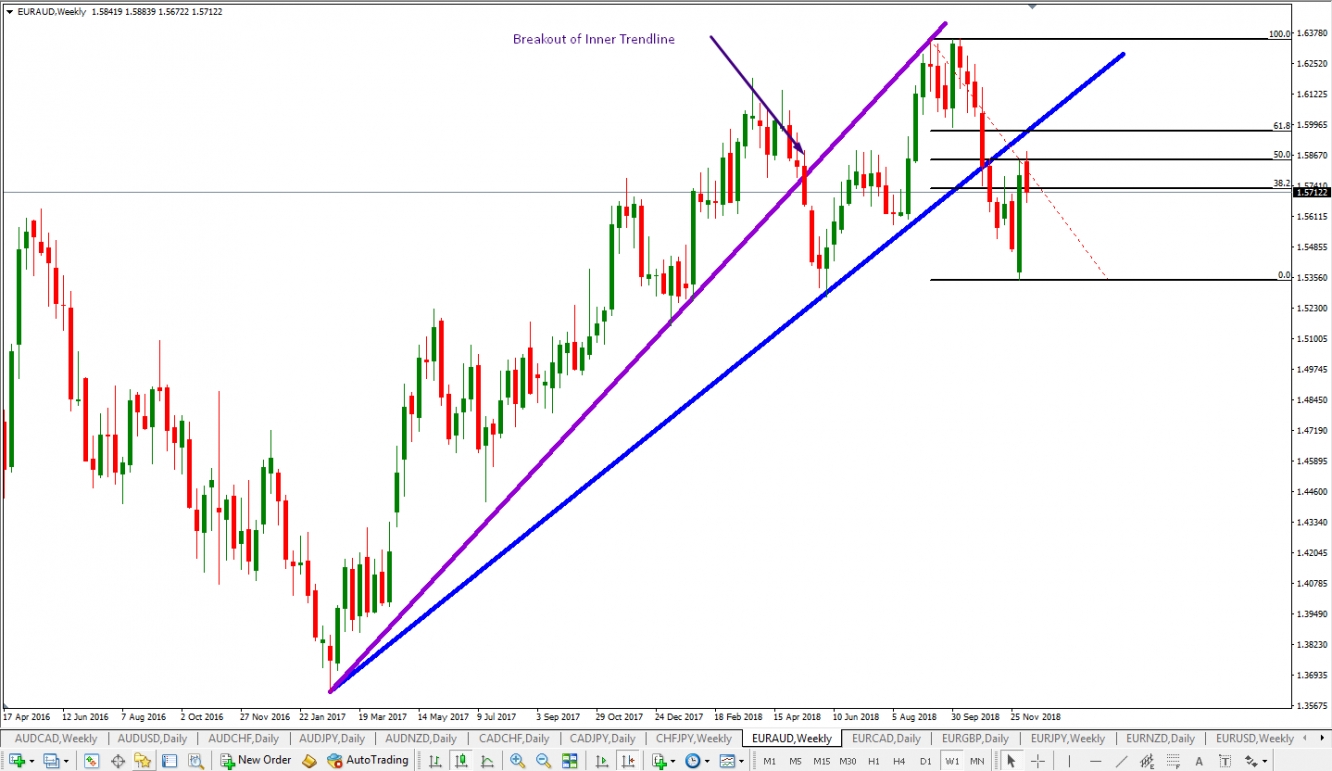Expand the New Chart dropdown arrow
Screen dimensions: 1332x771
32,761
